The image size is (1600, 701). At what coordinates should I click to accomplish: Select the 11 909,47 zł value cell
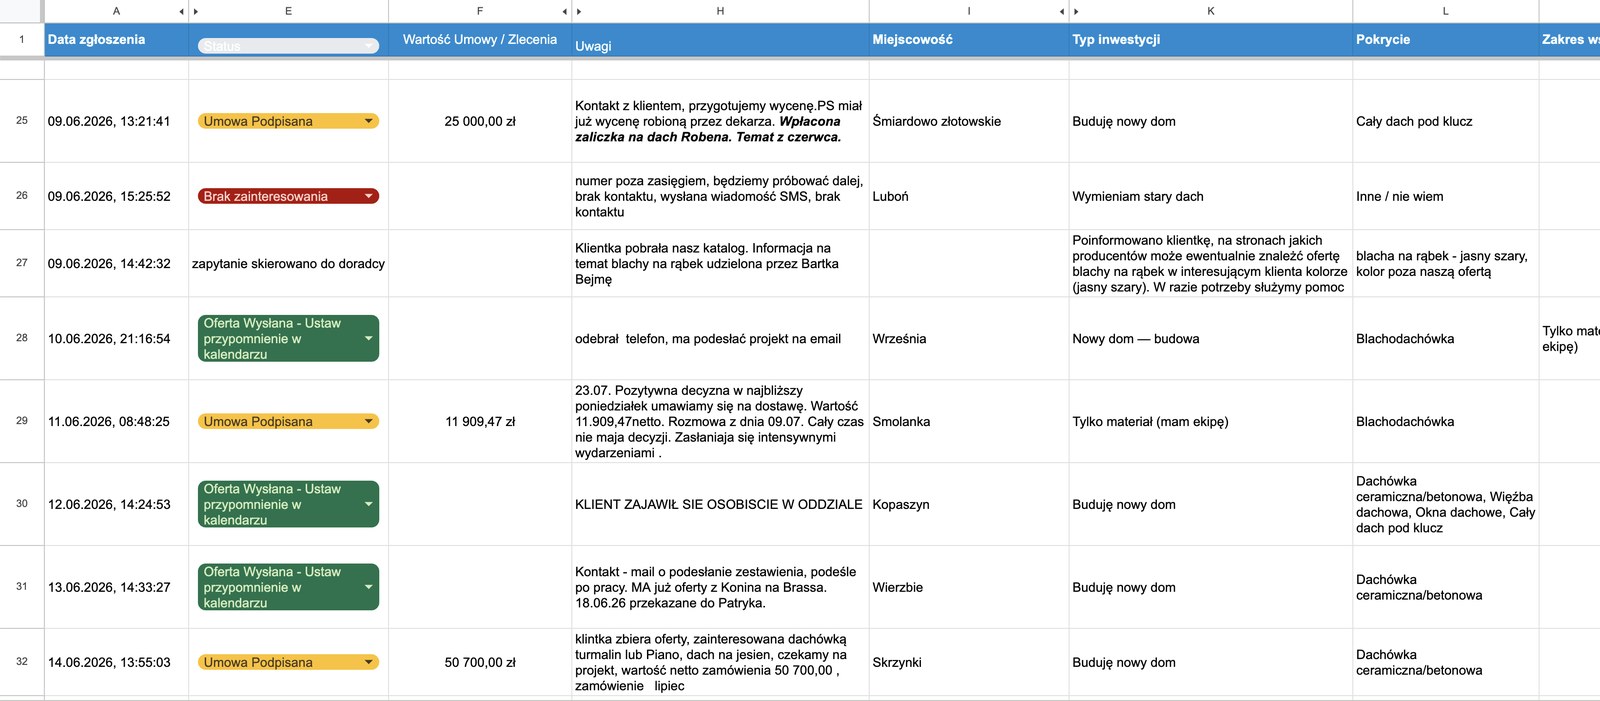pyautogui.click(x=480, y=421)
